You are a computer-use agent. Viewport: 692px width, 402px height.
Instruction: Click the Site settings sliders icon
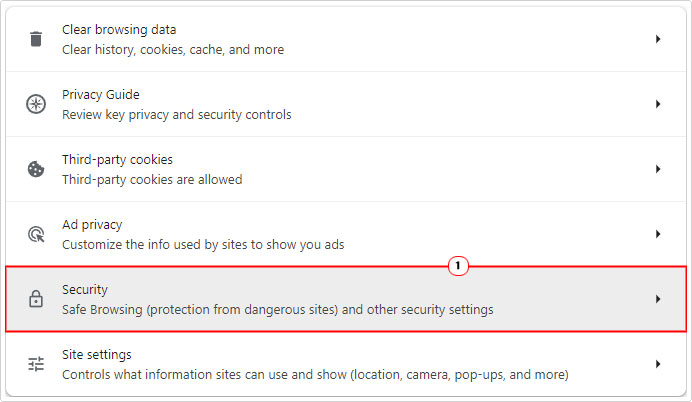[36, 364]
